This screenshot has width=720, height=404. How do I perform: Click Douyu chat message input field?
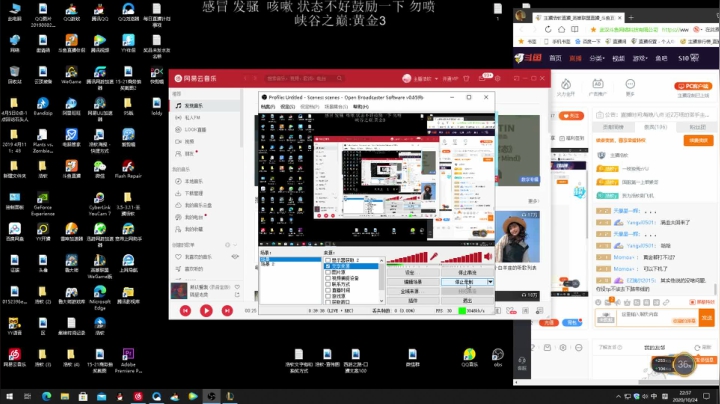[x=658, y=317]
